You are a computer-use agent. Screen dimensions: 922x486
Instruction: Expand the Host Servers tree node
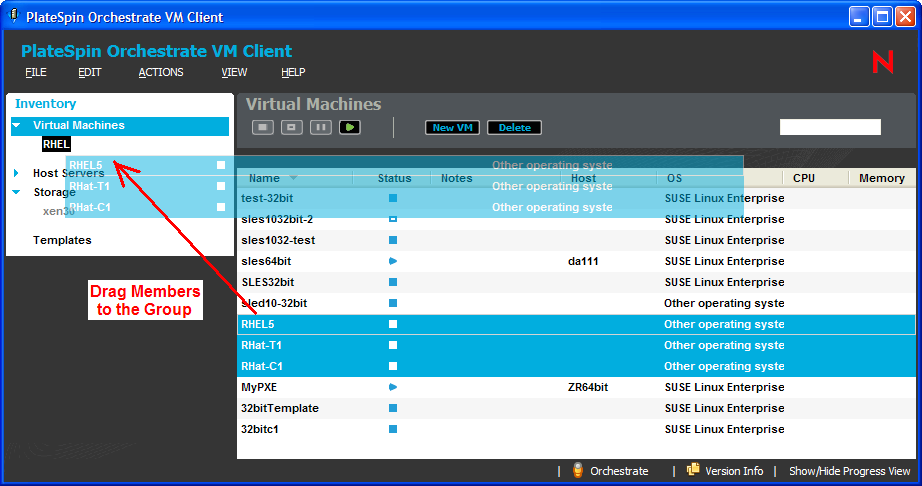click(16, 173)
